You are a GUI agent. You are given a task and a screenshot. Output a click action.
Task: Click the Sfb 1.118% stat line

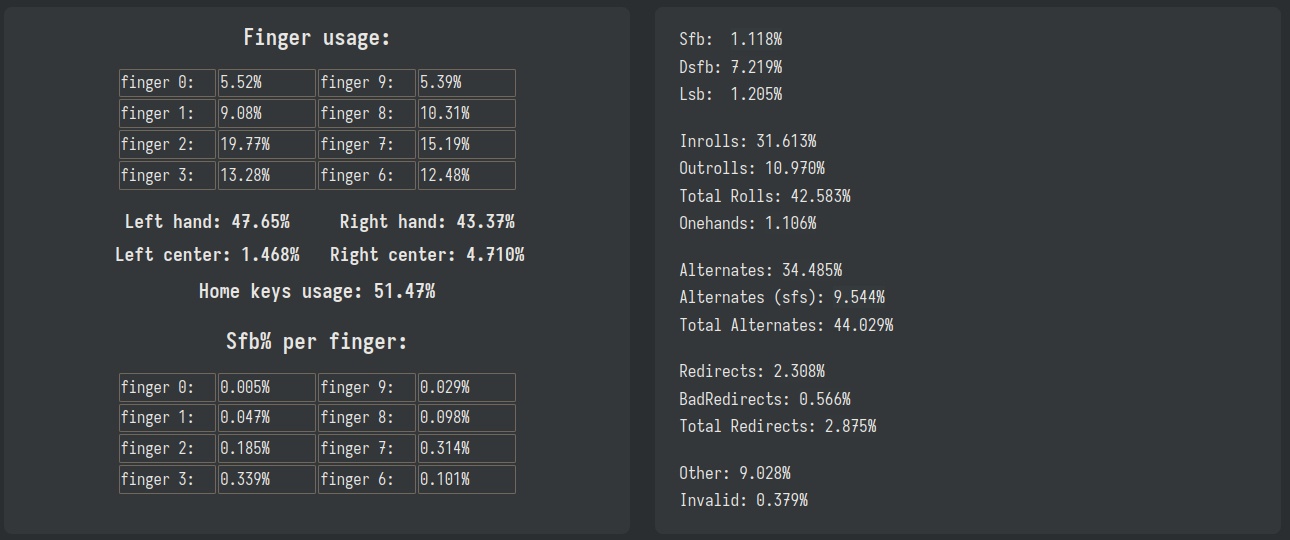(730, 39)
